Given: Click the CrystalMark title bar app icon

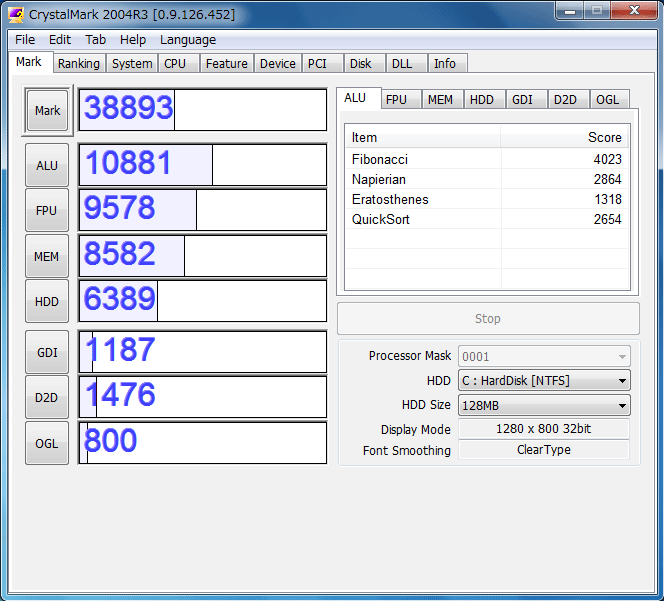Looking at the screenshot, I should [17, 15].
